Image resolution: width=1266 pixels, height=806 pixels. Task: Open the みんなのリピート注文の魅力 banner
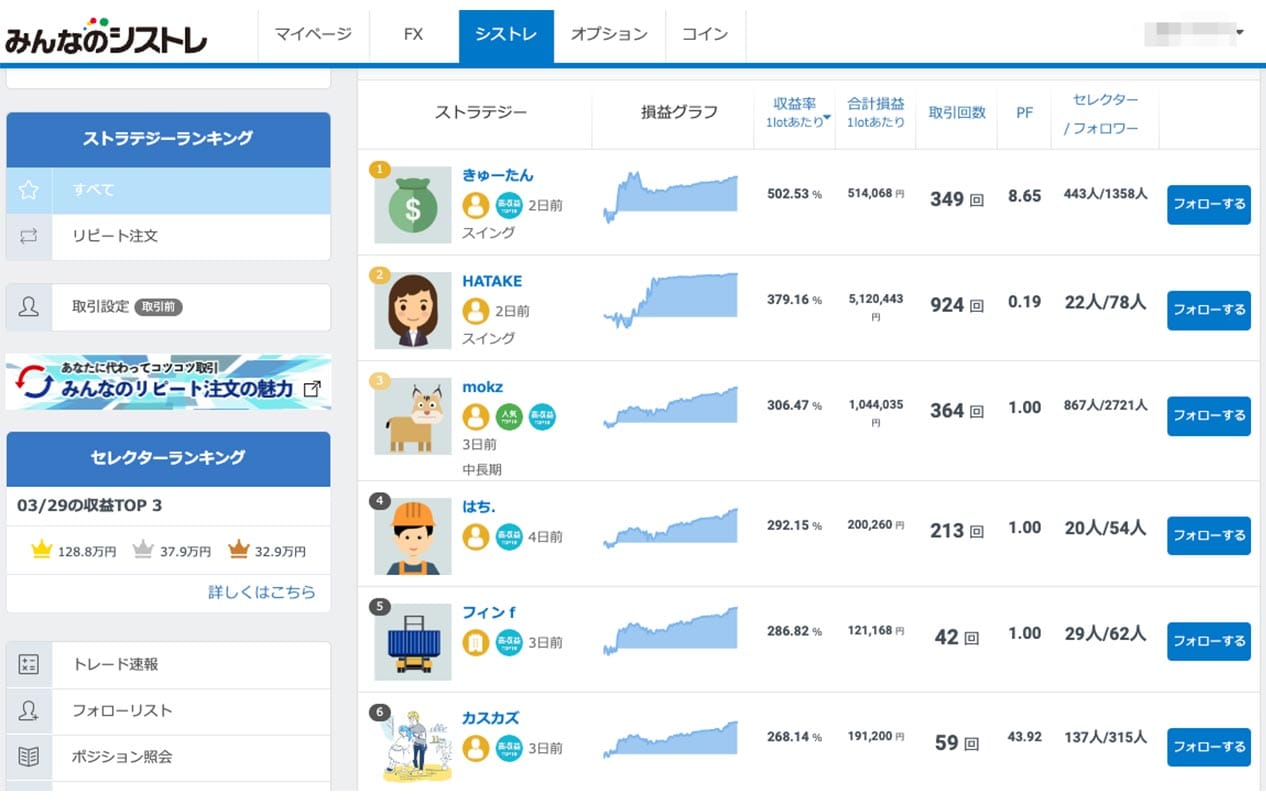[168, 382]
